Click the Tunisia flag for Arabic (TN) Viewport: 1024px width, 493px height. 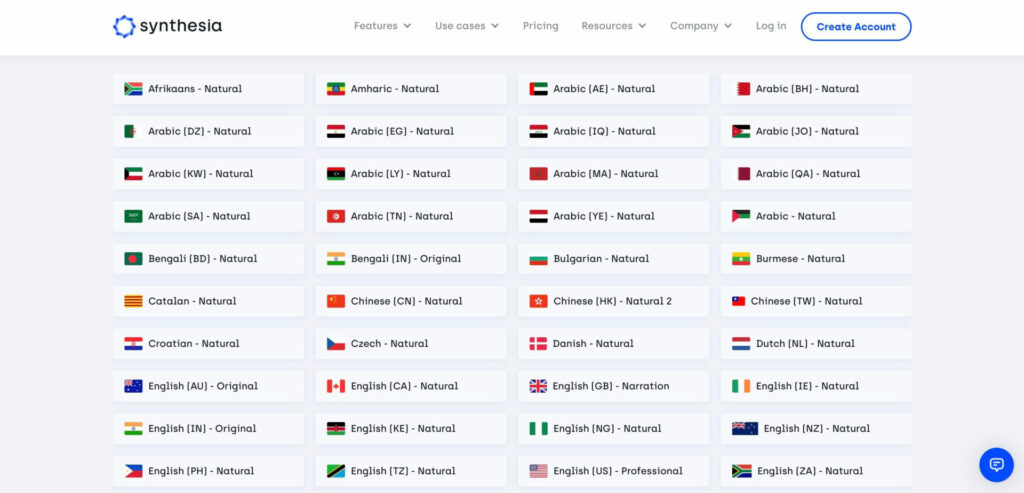point(336,216)
